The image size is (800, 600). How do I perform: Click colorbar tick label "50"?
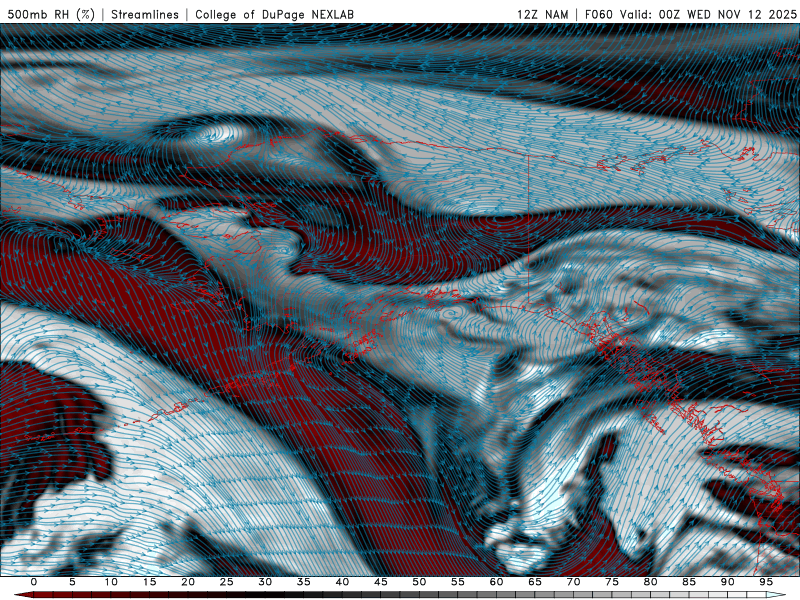[419, 582]
